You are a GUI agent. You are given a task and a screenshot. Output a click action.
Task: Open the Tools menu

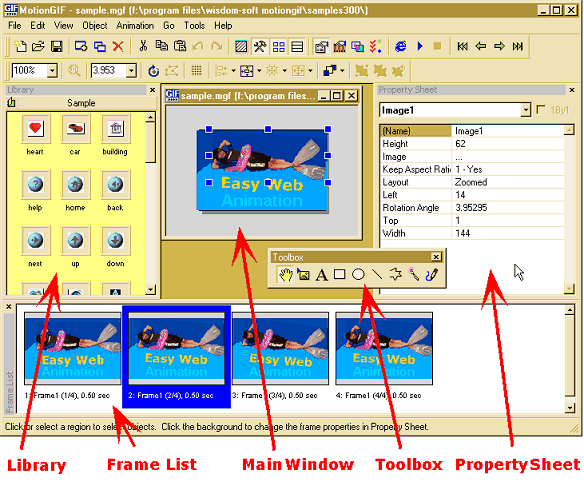click(194, 26)
